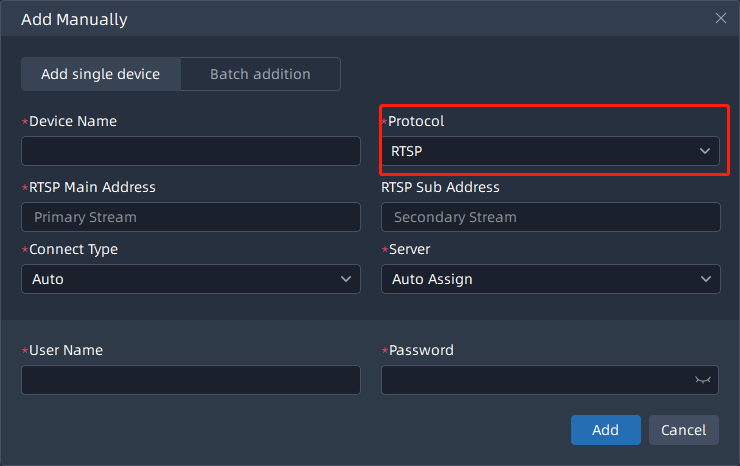
Task: Click inside the Password input field
Action: (535, 380)
